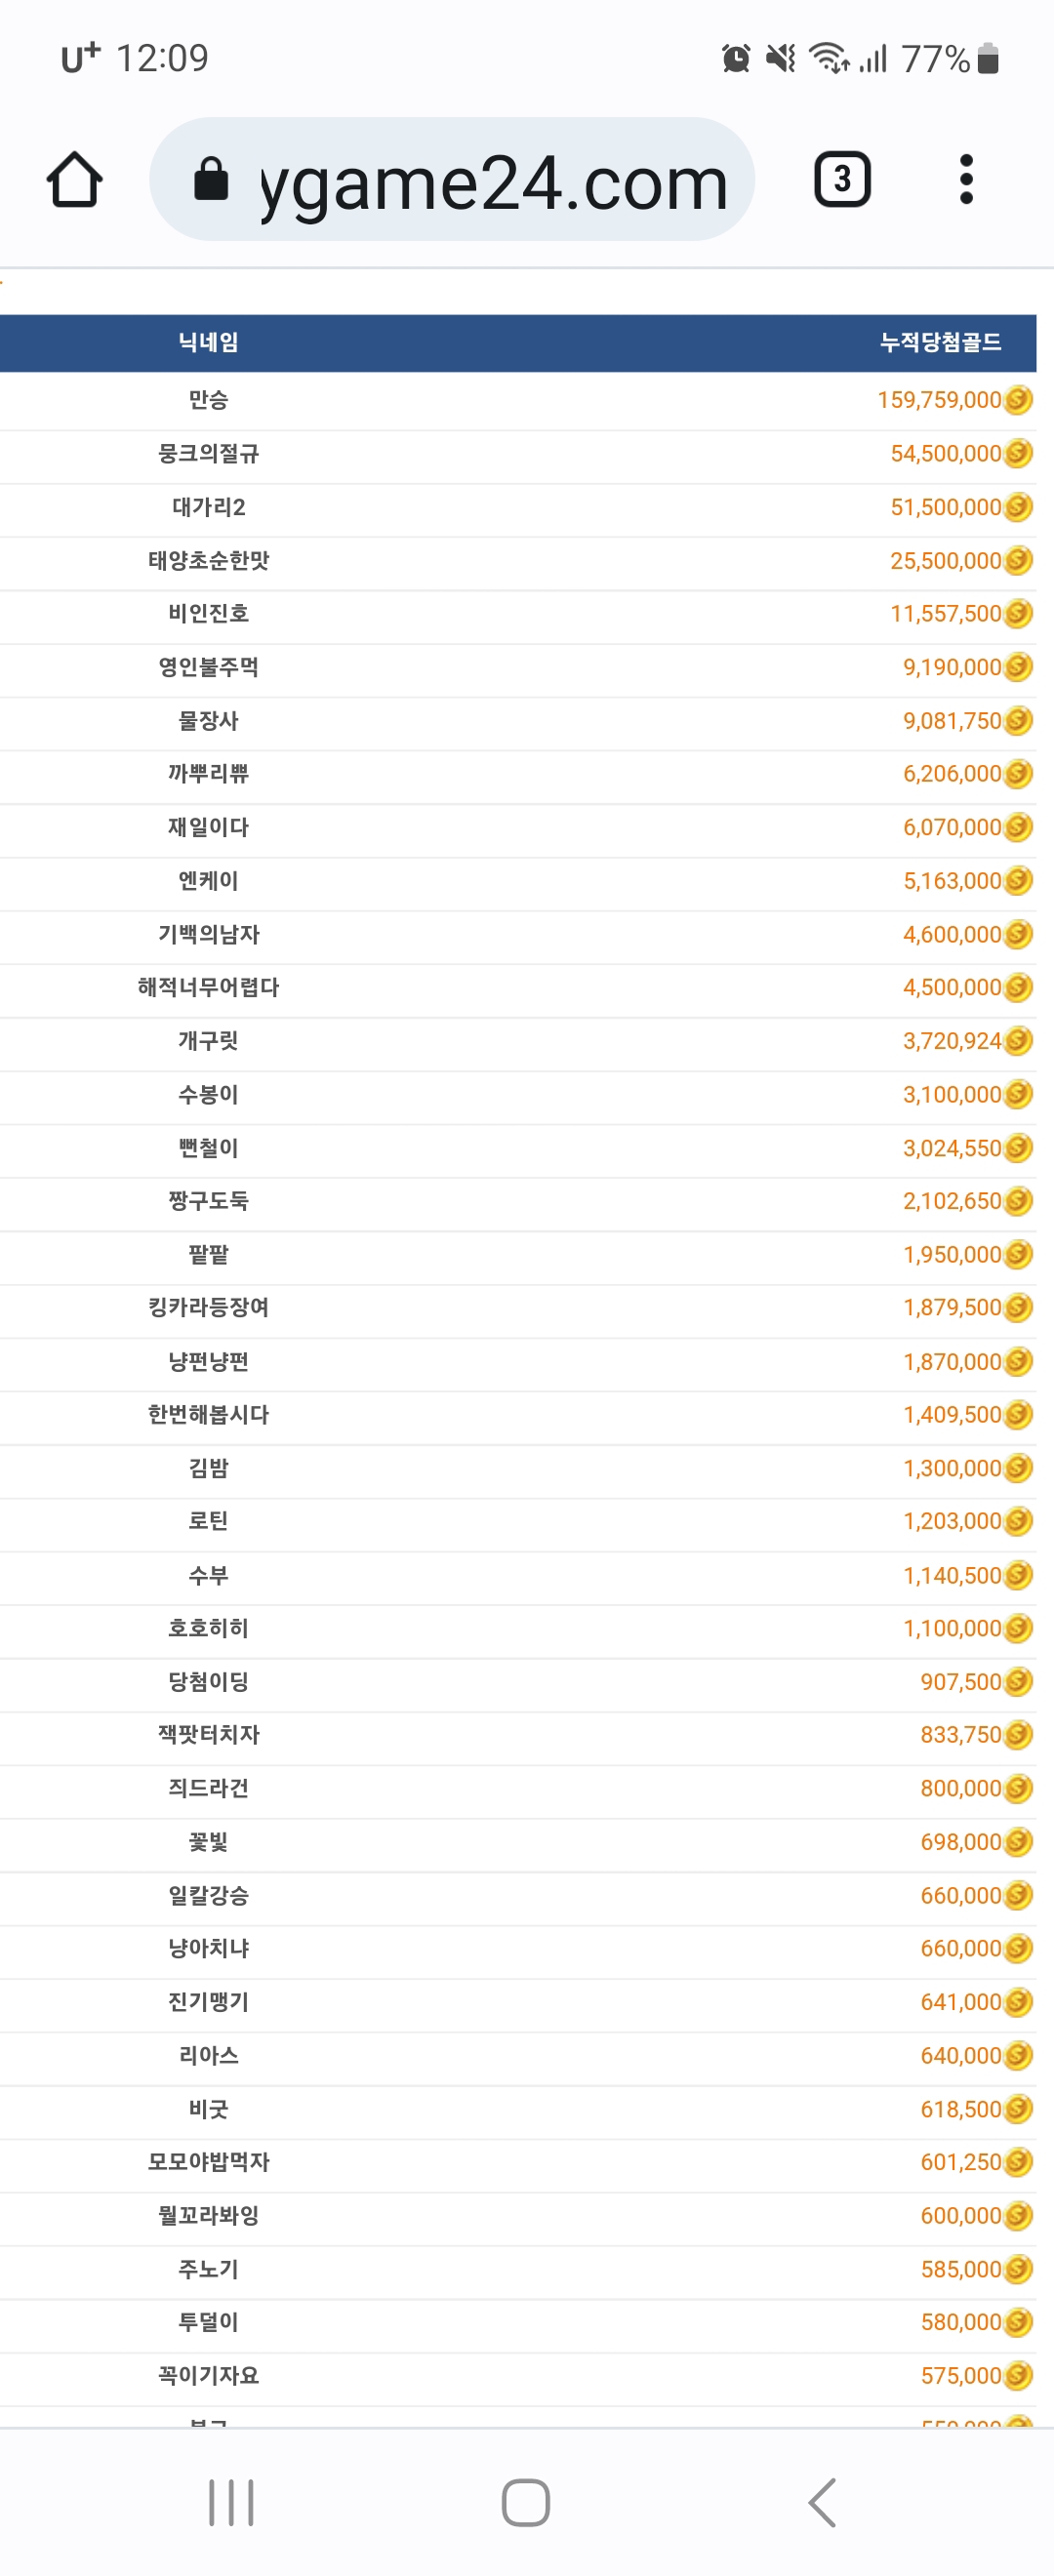Tap the padlock site security icon
This screenshot has height=2576, width=1054.
point(211,180)
